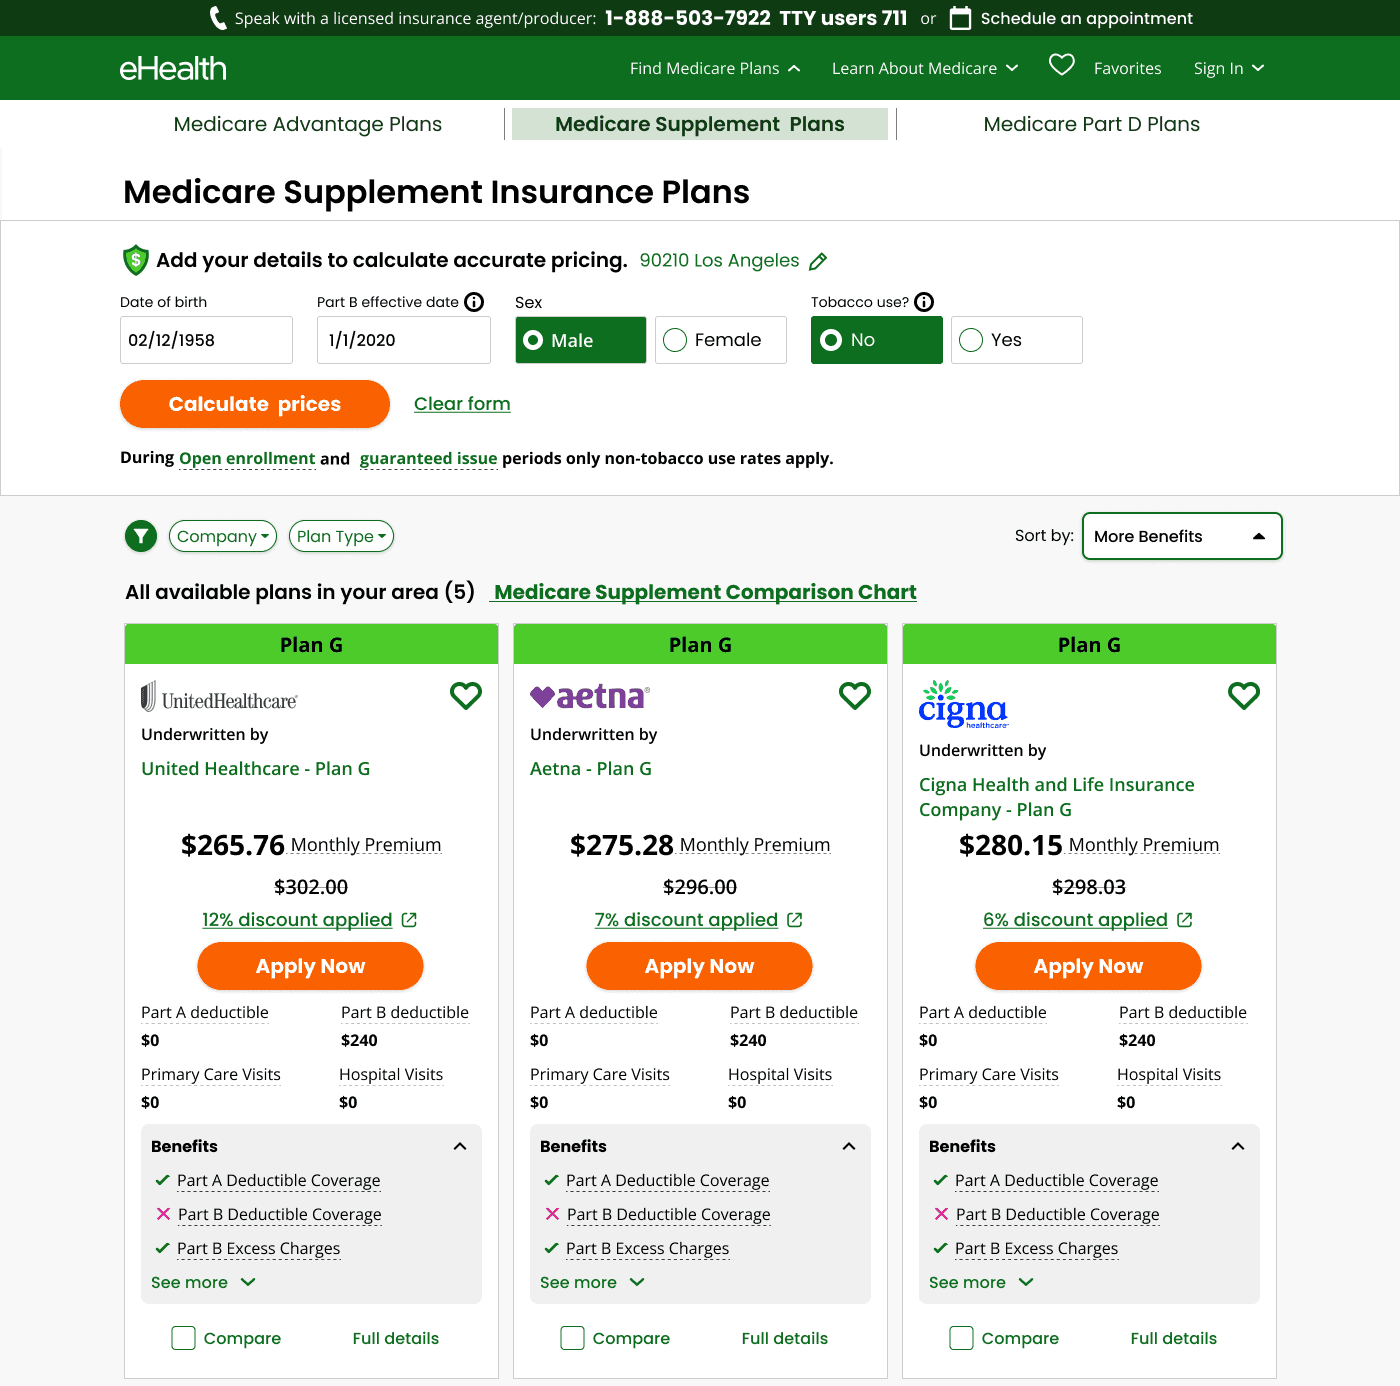Open the guaranteed issue link

pos(428,458)
